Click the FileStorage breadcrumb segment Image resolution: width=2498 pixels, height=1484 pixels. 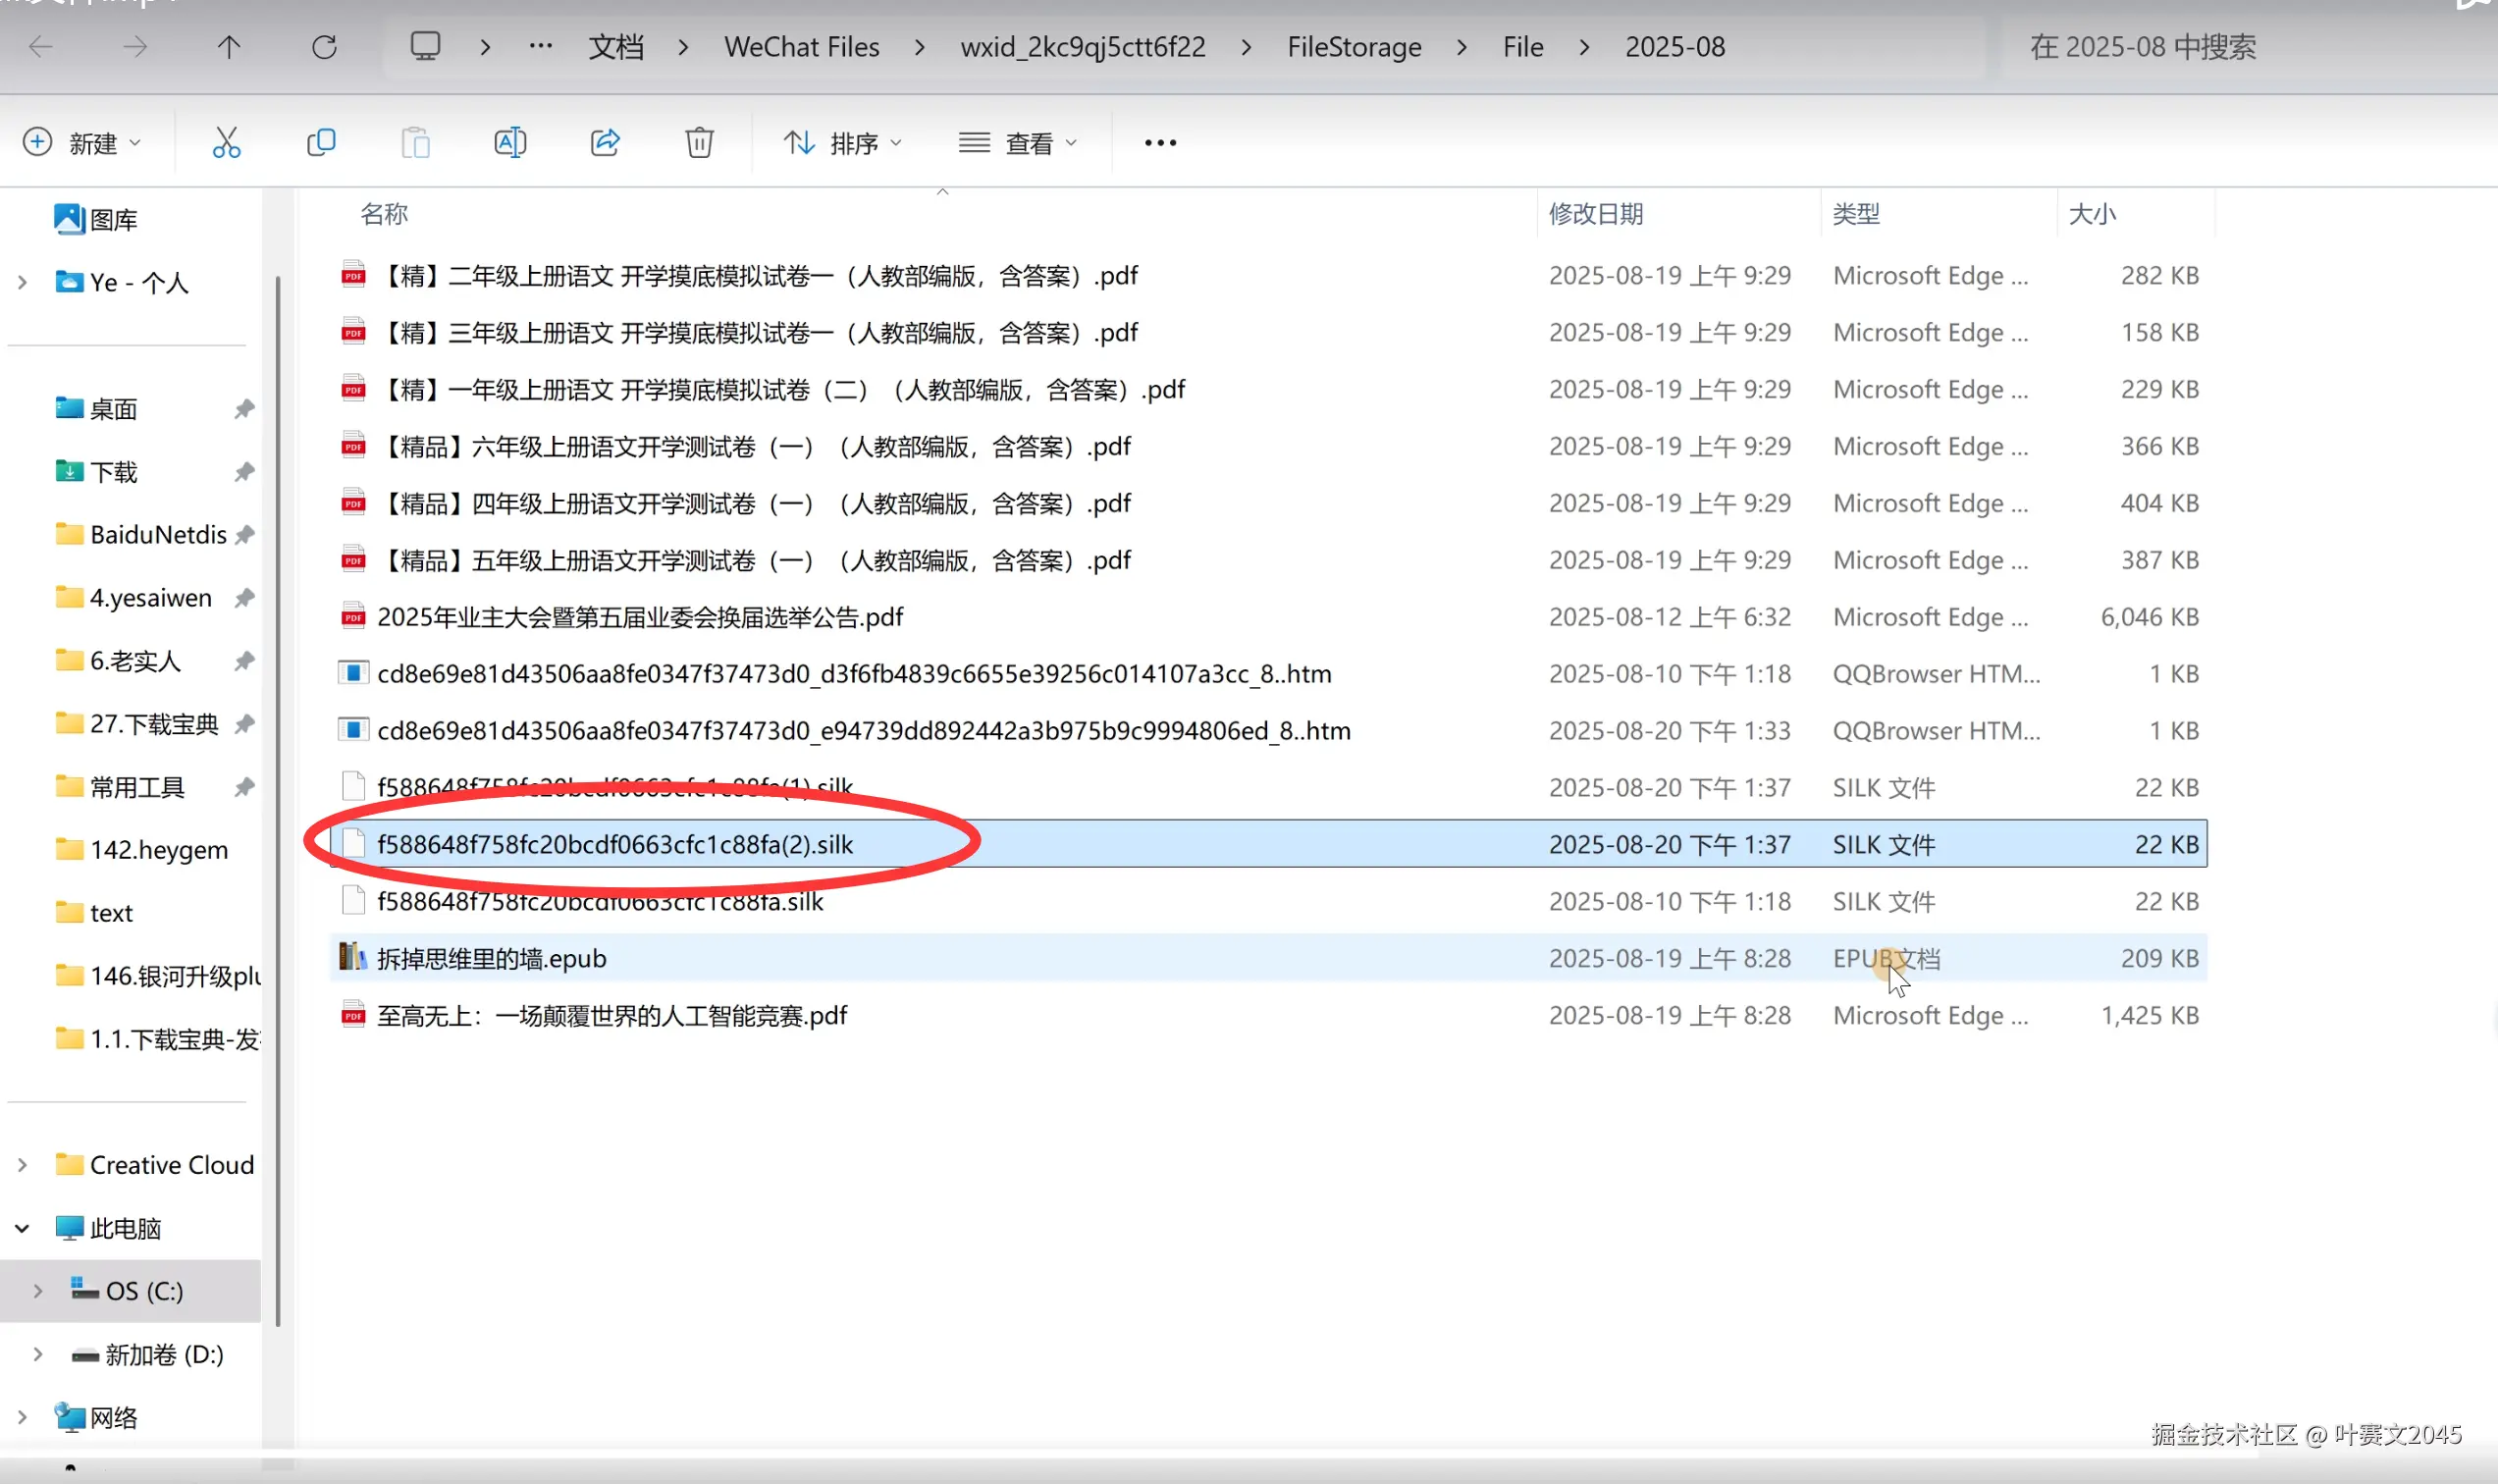1353,47
